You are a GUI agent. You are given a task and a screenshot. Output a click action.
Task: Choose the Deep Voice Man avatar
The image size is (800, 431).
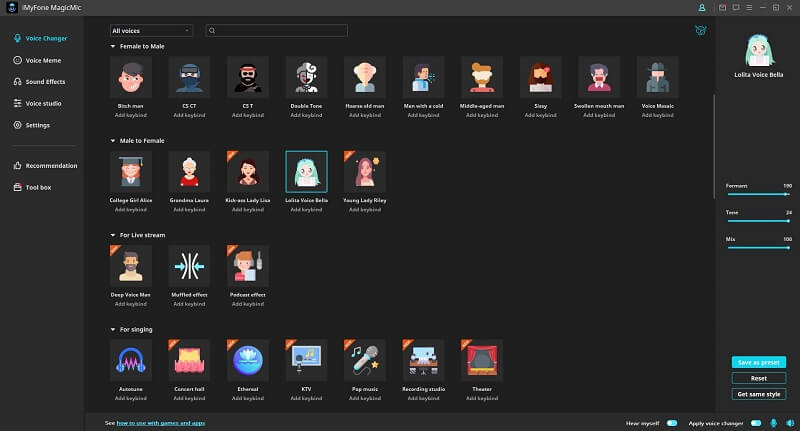131,266
